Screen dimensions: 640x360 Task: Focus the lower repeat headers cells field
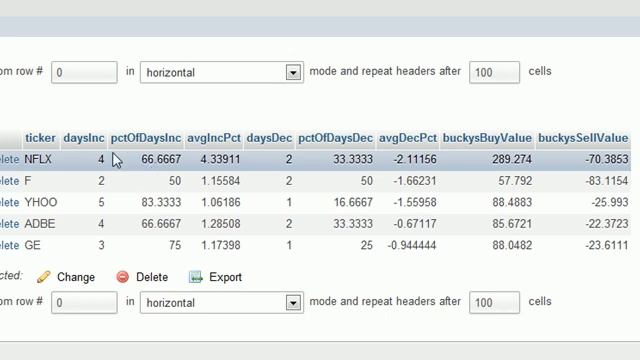(x=494, y=303)
